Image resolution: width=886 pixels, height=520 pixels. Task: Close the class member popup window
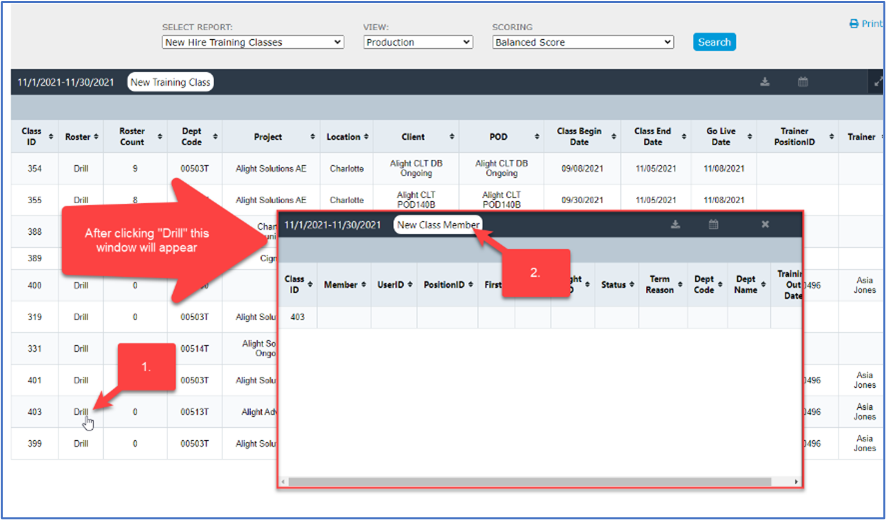765,225
